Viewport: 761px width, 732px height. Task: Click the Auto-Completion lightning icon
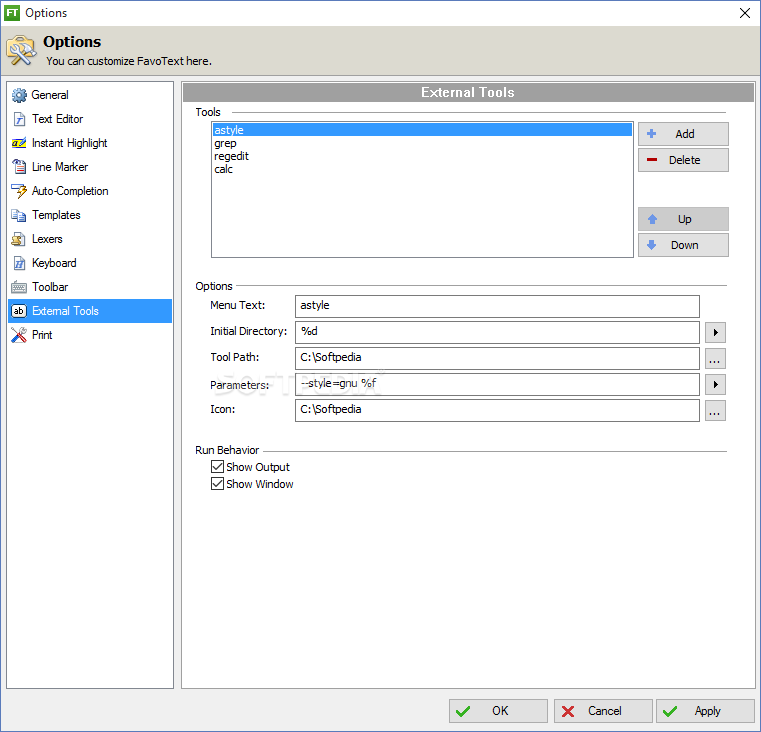(19, 191)
